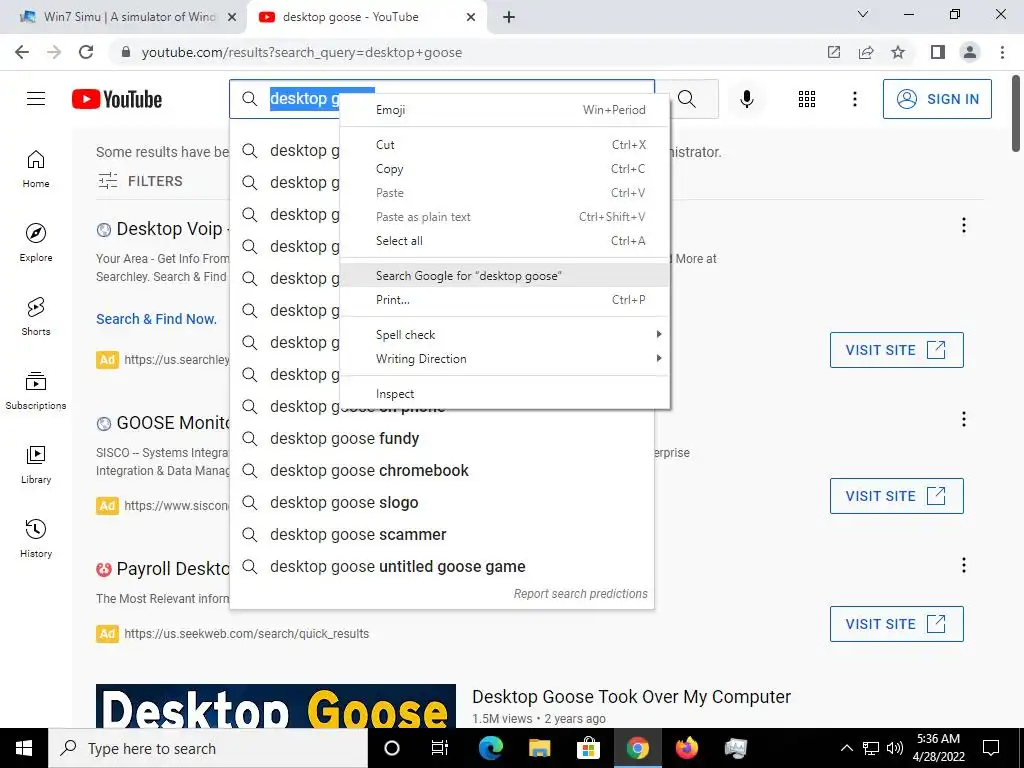This screenshot has height=768, width=1024.
Task: Open the YouTube apps grid icon
Action: pyautogui.click(x=807, y=99)
